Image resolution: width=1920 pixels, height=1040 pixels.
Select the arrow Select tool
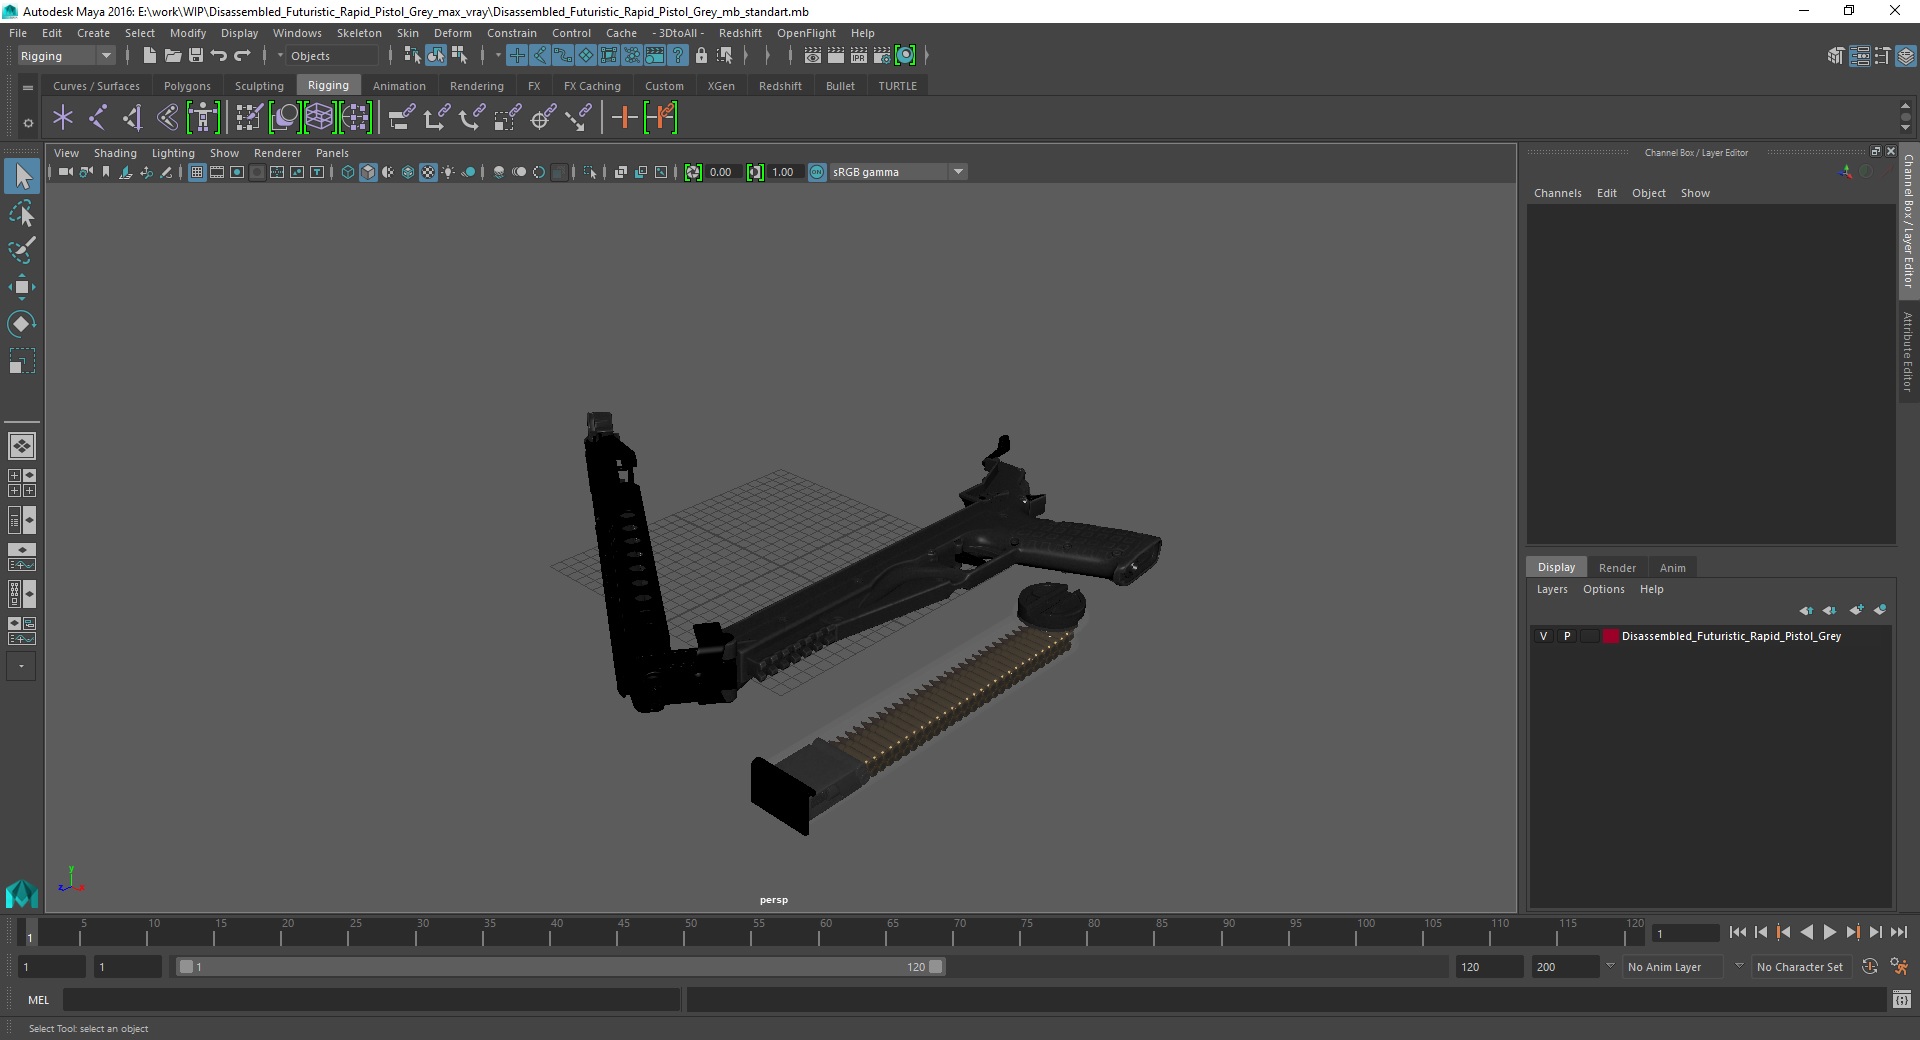click(x=22, y=177)
